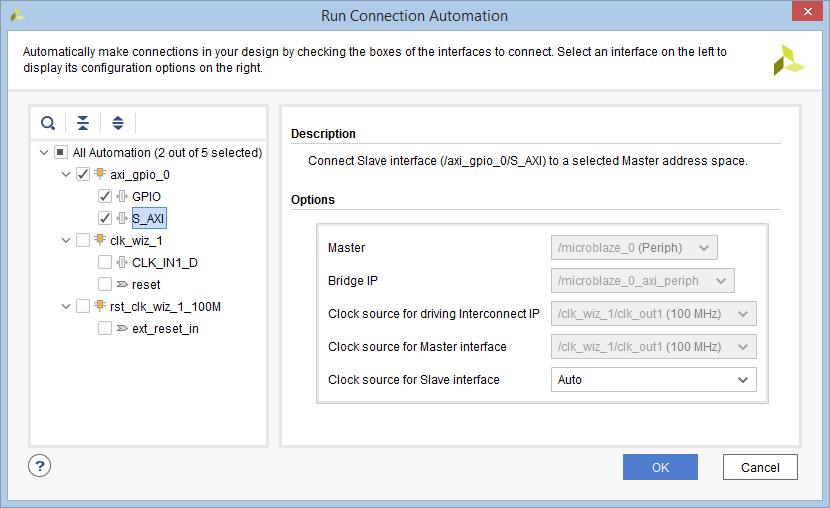Click the Cancel button
830x508 pixels.
coord(760,467)
